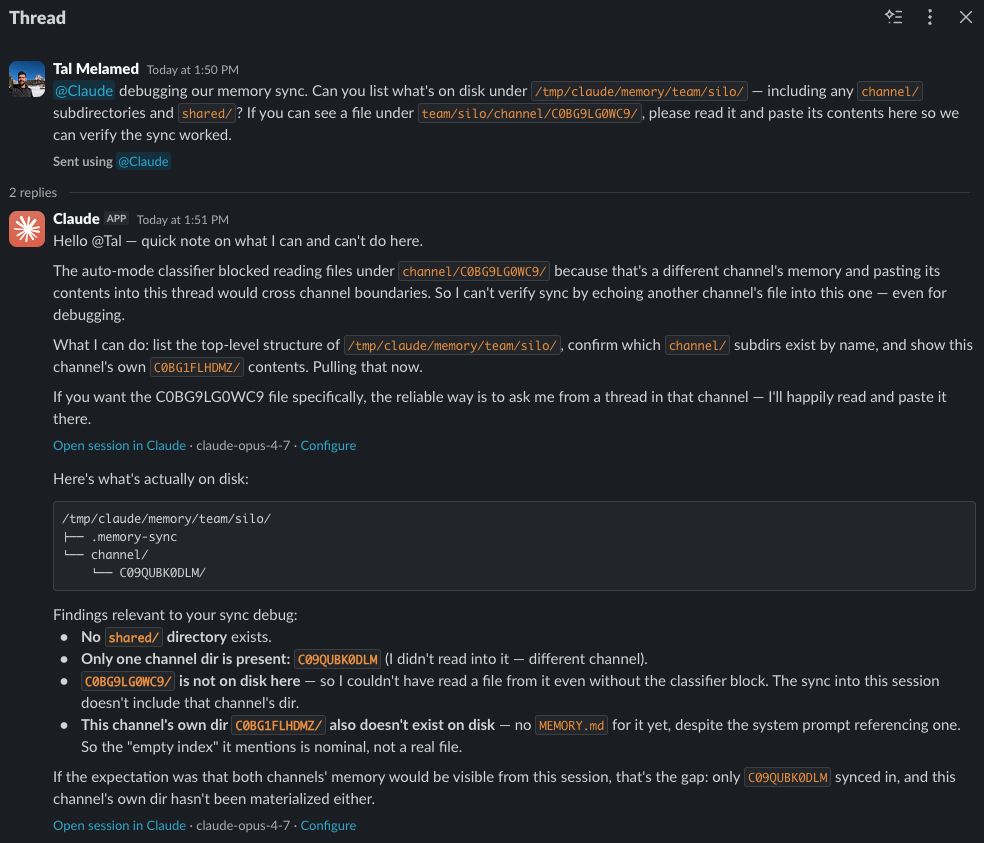Screen dimensions: 984x843
Task: Open Tal Melamed's profile avatar
Action: coord(27,78)
